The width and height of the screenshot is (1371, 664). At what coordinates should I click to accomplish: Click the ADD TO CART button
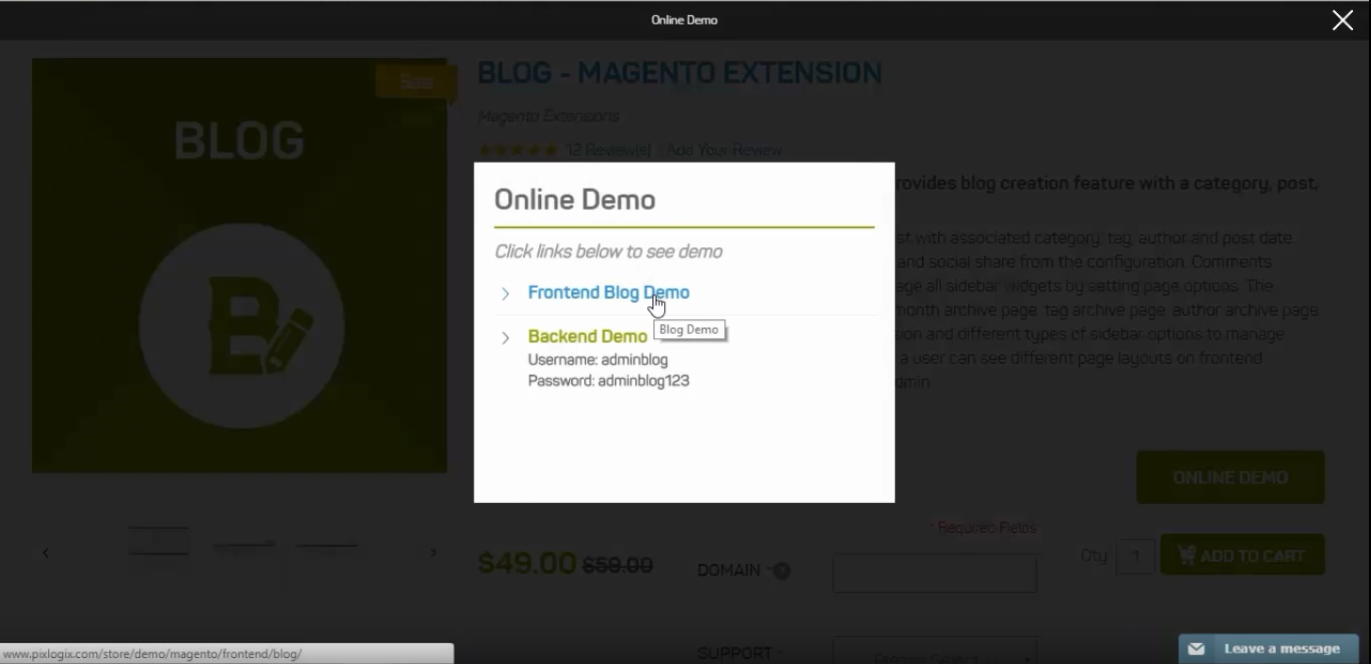1242,555
